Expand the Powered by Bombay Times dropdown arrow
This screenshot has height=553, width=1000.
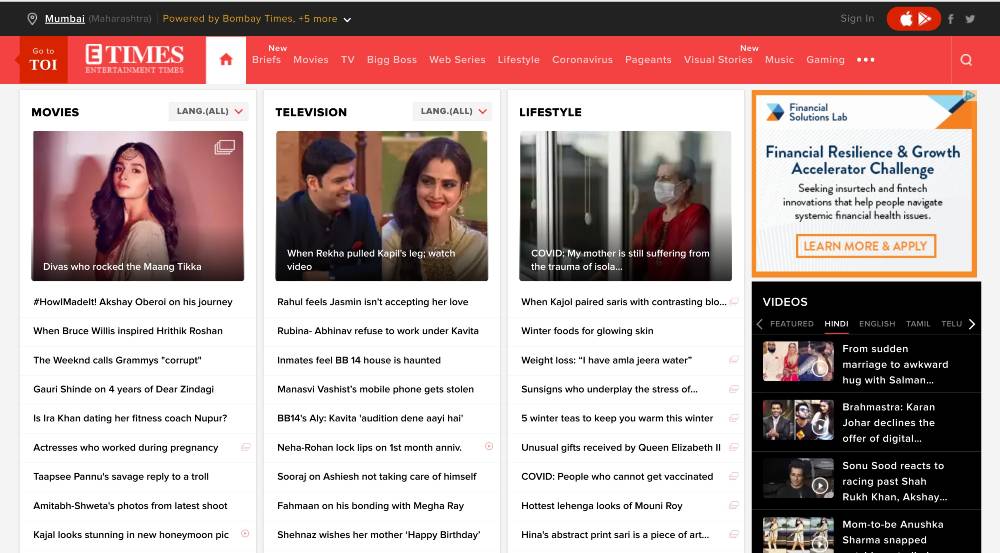347,20
